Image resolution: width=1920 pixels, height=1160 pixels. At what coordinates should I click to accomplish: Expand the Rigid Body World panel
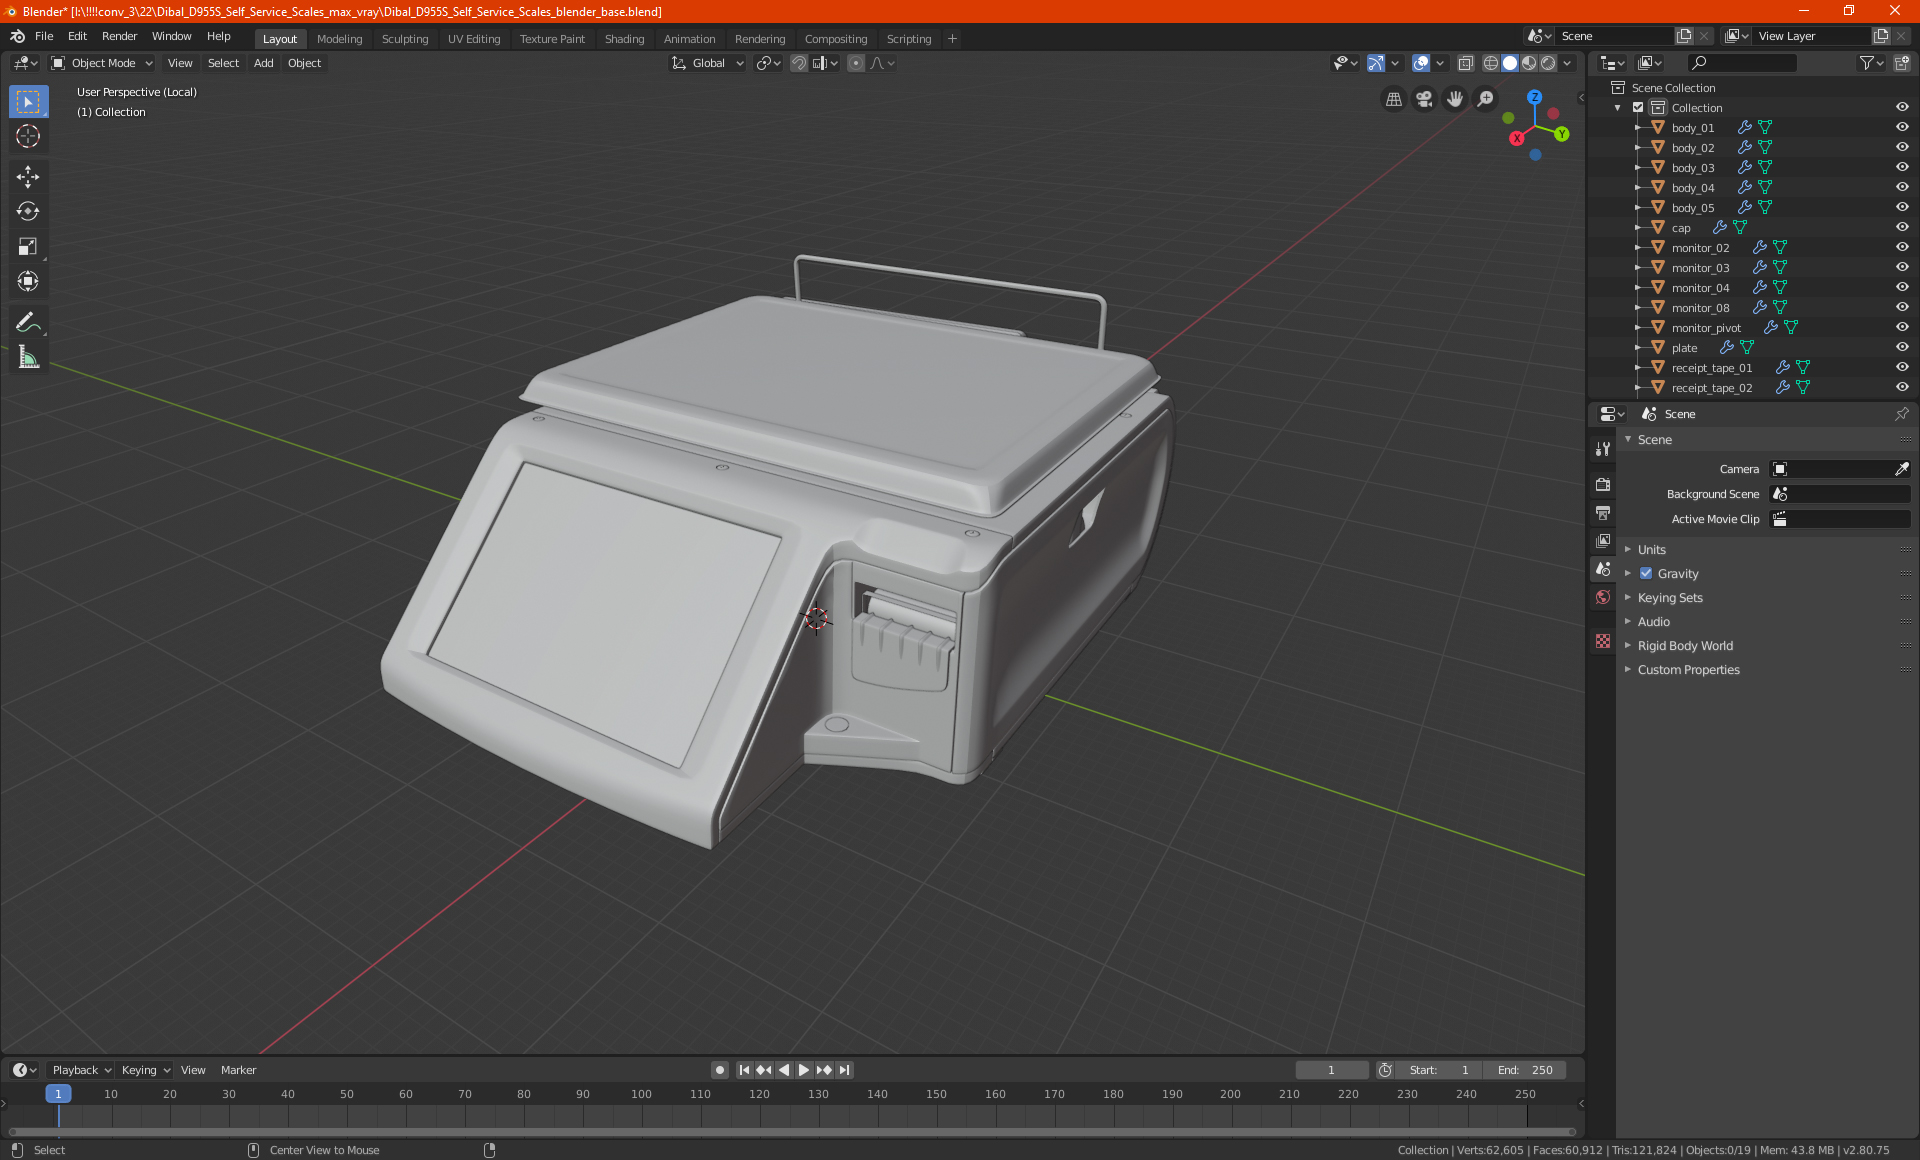click(1684, 646)
